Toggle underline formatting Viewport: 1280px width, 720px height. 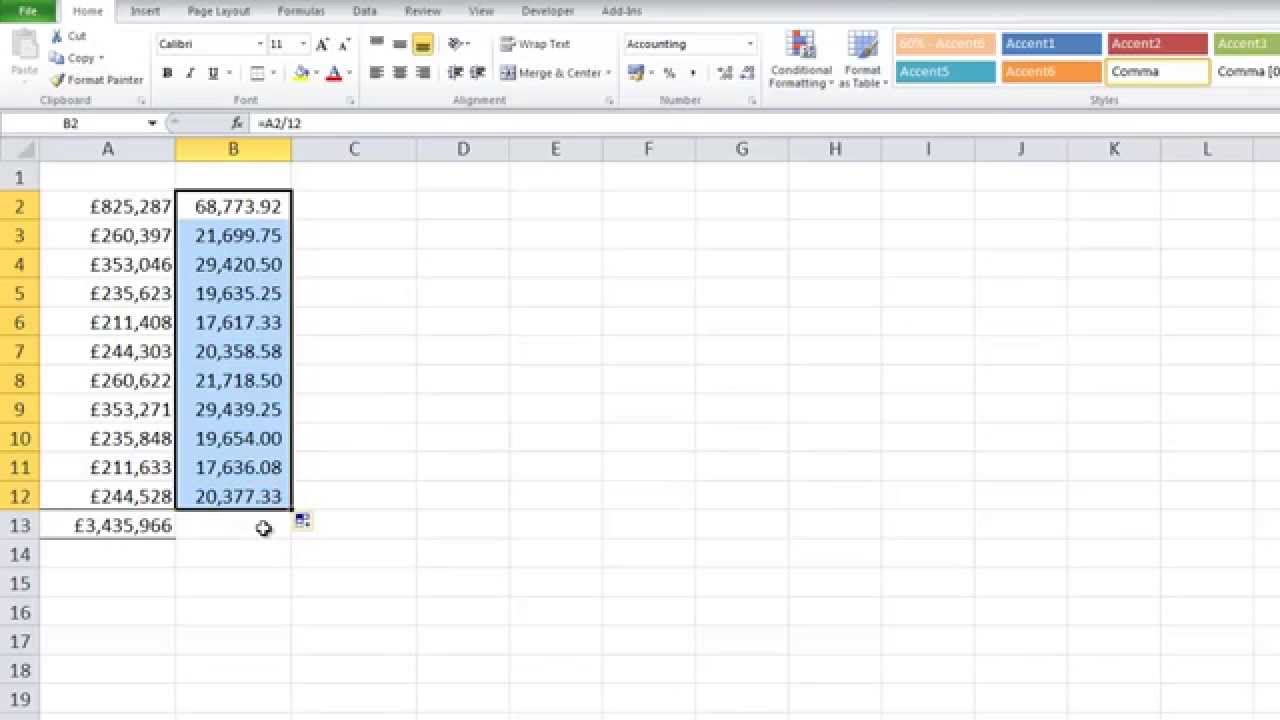coord(213,73)
